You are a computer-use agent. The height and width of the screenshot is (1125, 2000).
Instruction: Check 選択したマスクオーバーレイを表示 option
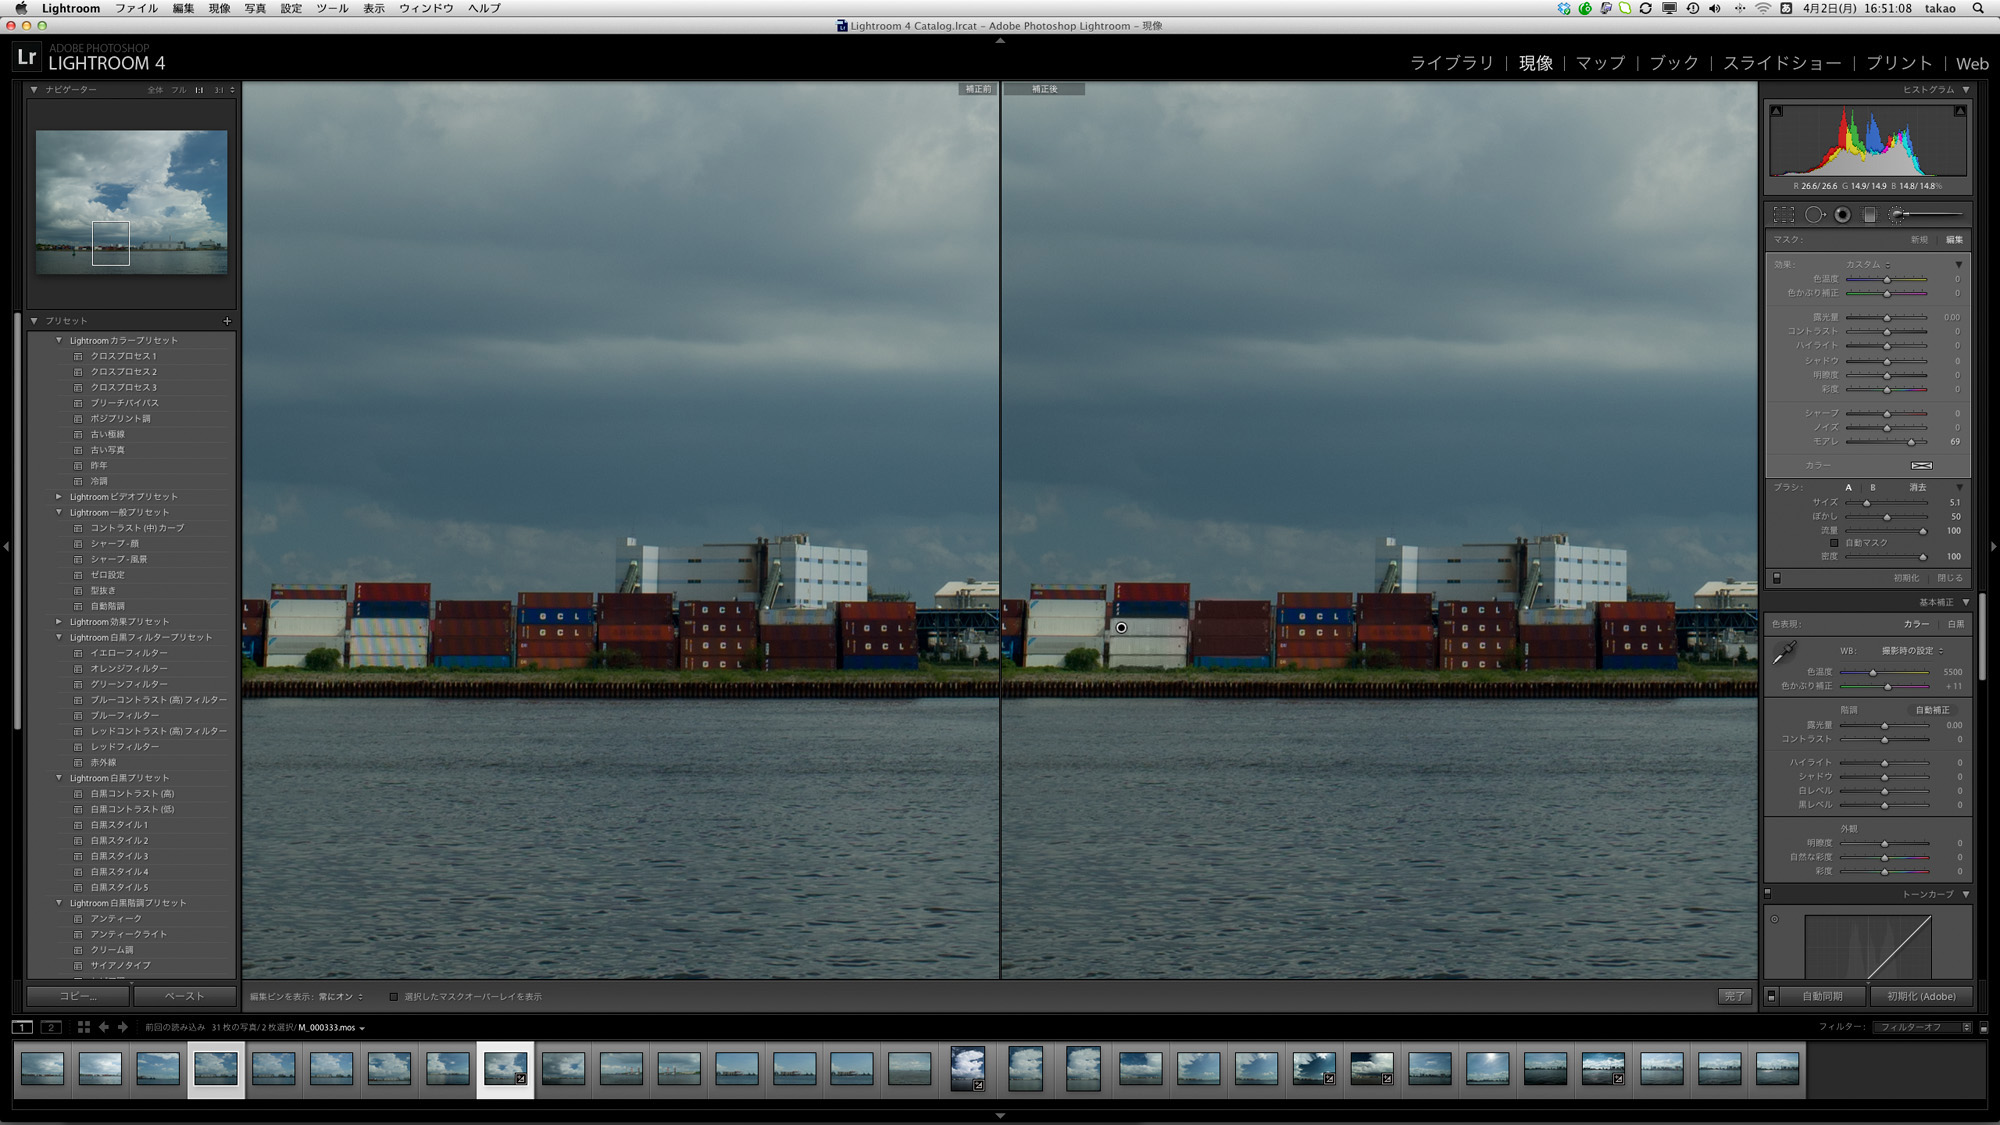coord(394,997)
